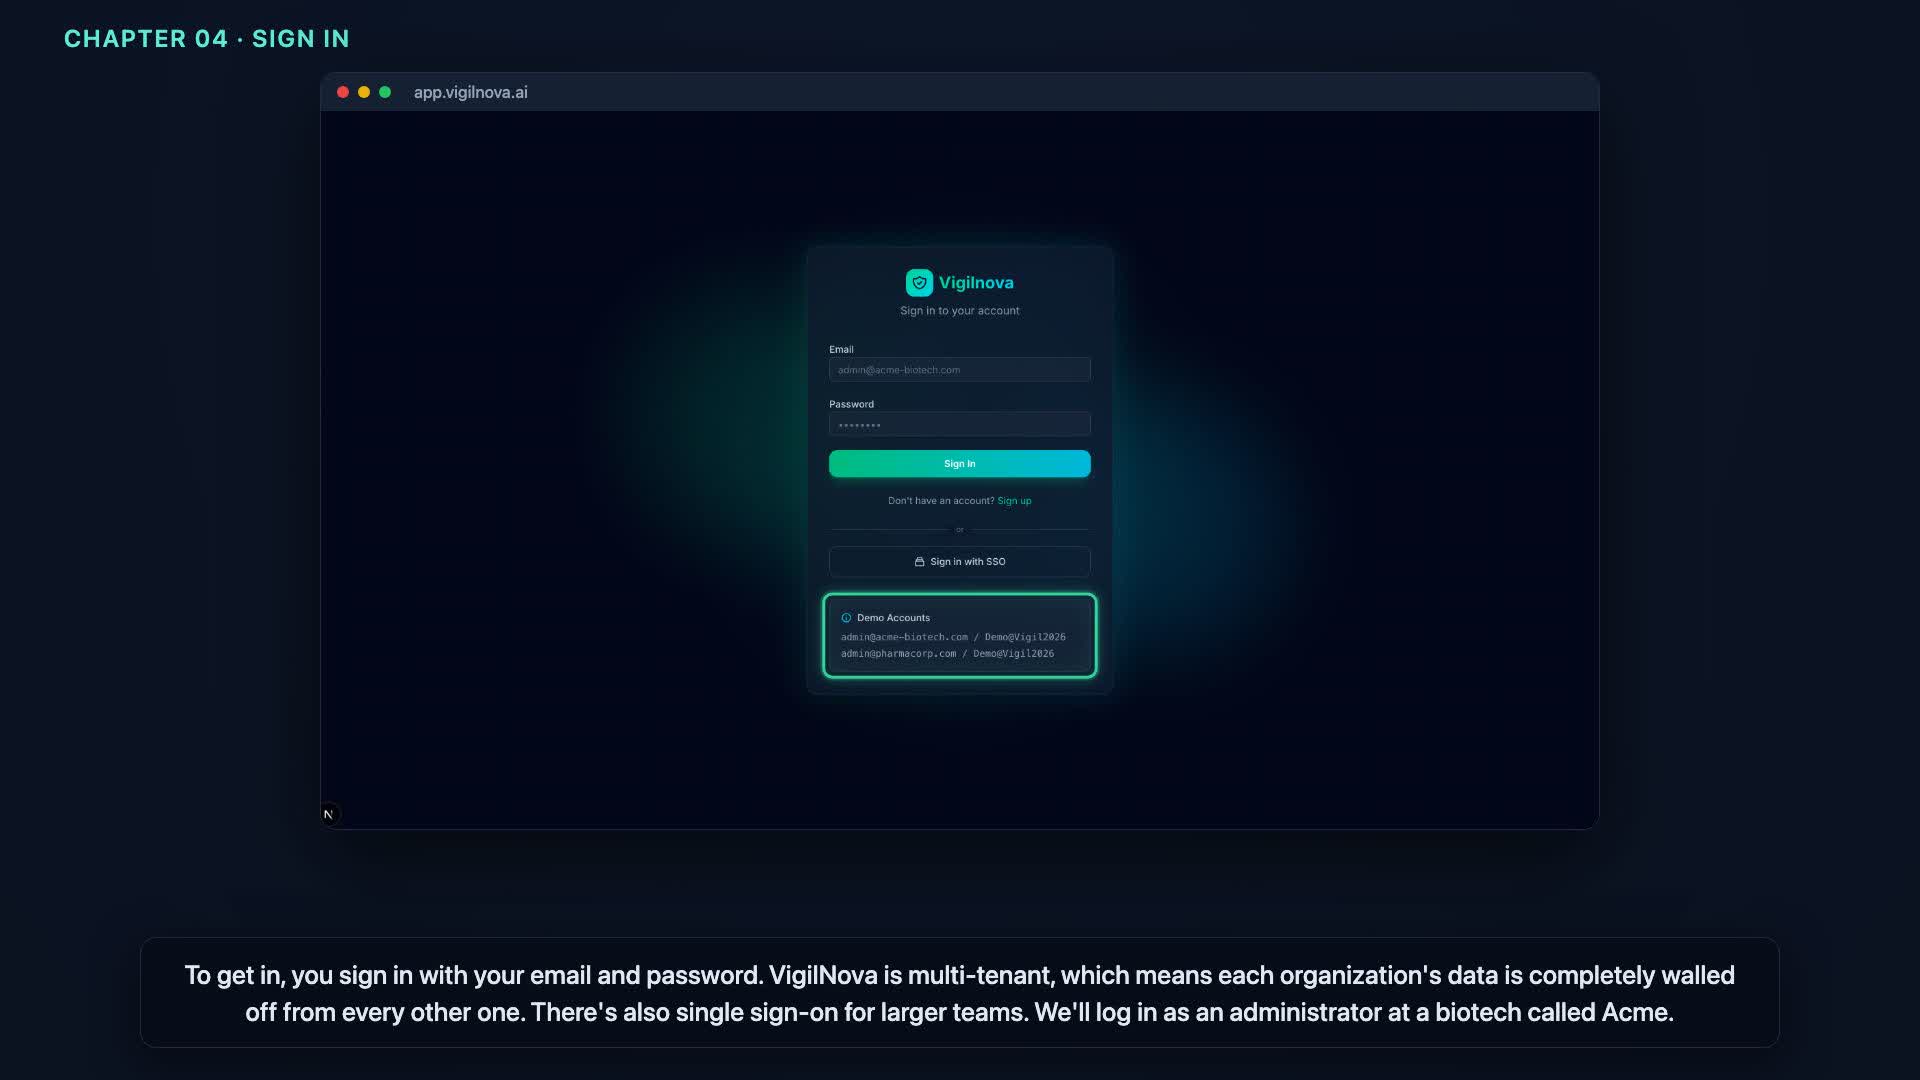Image resolution: width=1920 pixels, height=1080 pixels.
Task: Click the red close window dot
Action: click(343, 92)
